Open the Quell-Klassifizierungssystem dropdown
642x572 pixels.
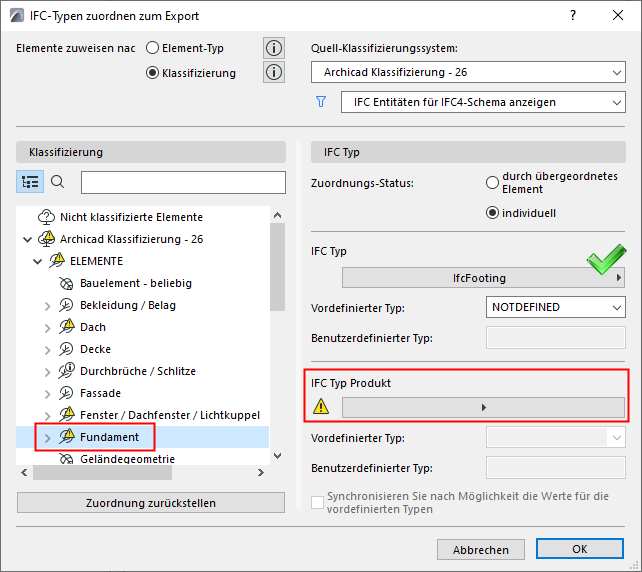click(x=468, y=72)
